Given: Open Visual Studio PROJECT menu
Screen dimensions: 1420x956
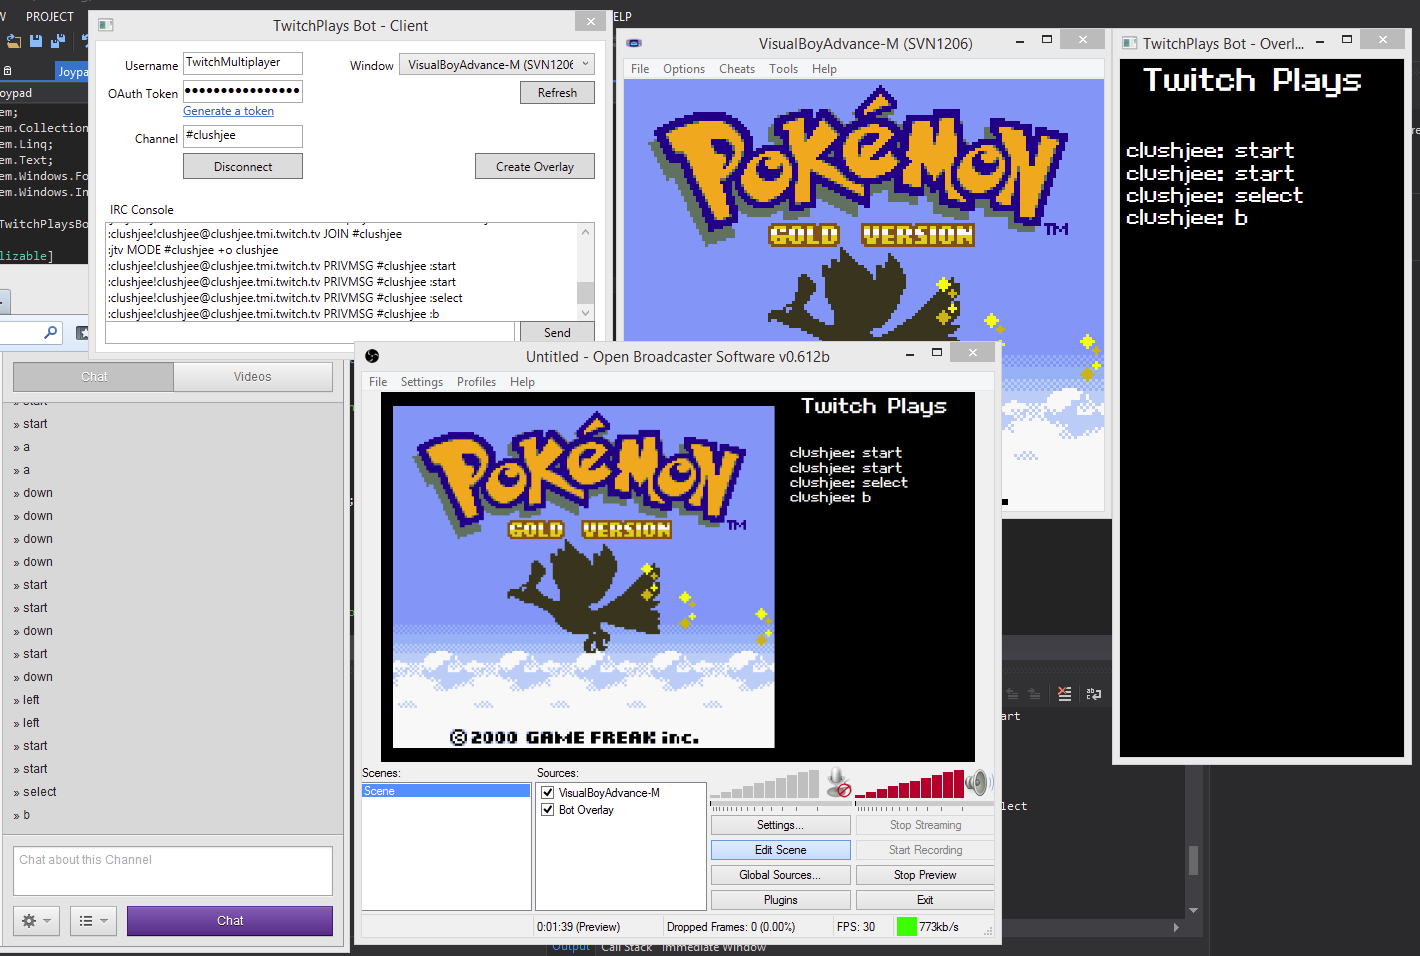Looking at the screenshot, I should coord(50,17).
